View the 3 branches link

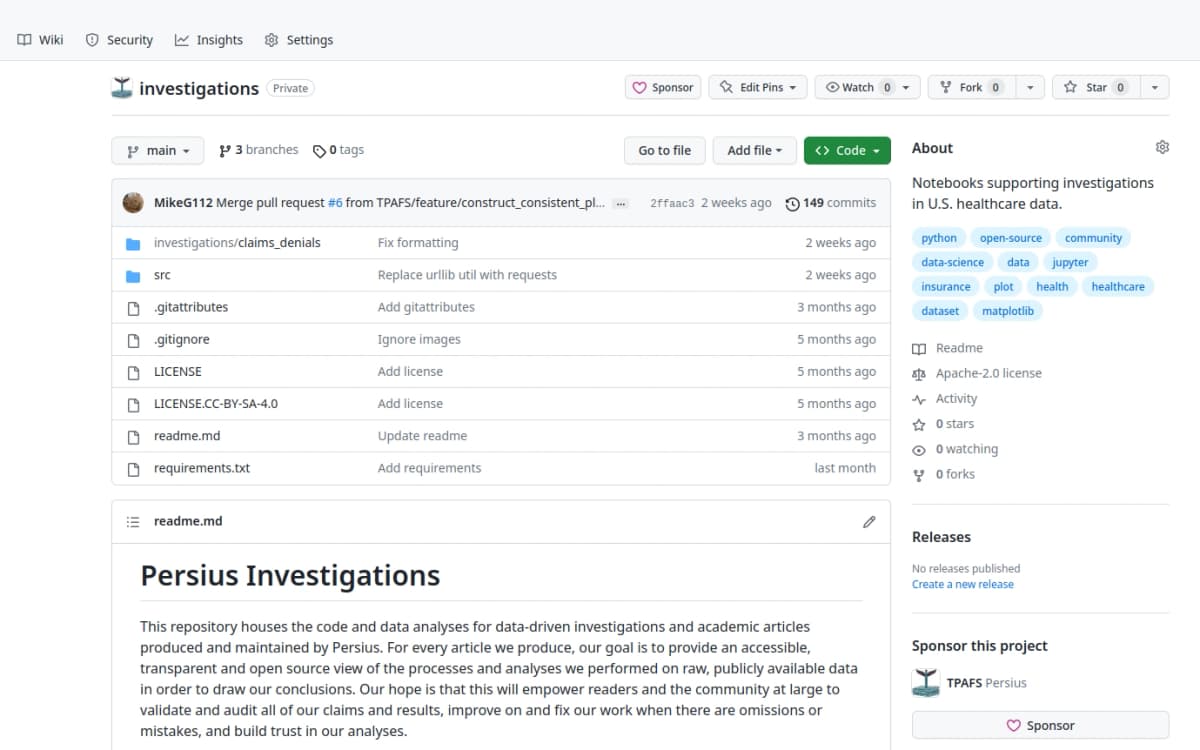coord(258,150)
